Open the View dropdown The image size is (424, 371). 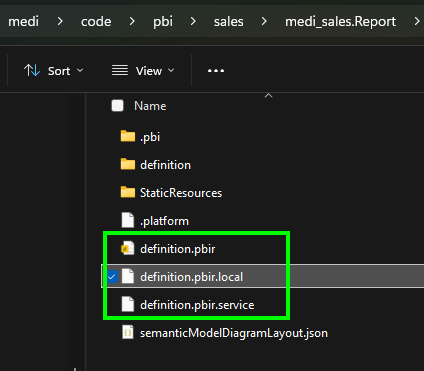click(x=143, y=71)
